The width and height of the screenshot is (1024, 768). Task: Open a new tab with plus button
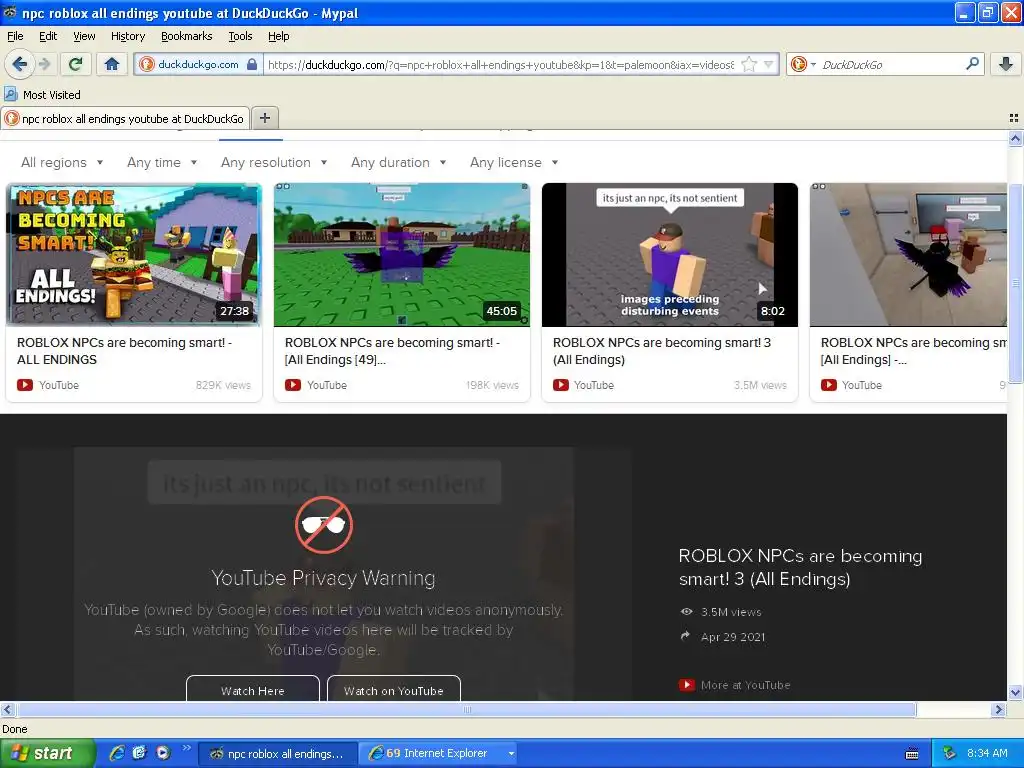click(264, 118)
